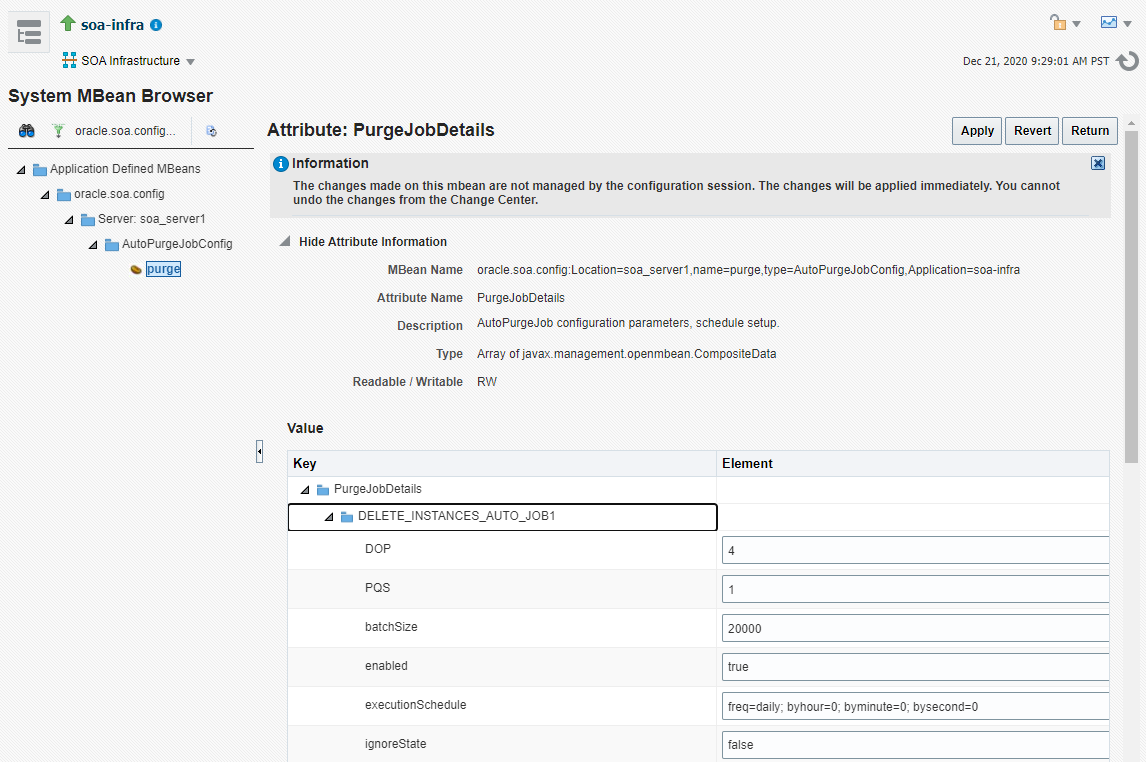Collapse the navigation pane splitter arrow
This screenshot has width=1146, height=762.
(x=259, y=452)
